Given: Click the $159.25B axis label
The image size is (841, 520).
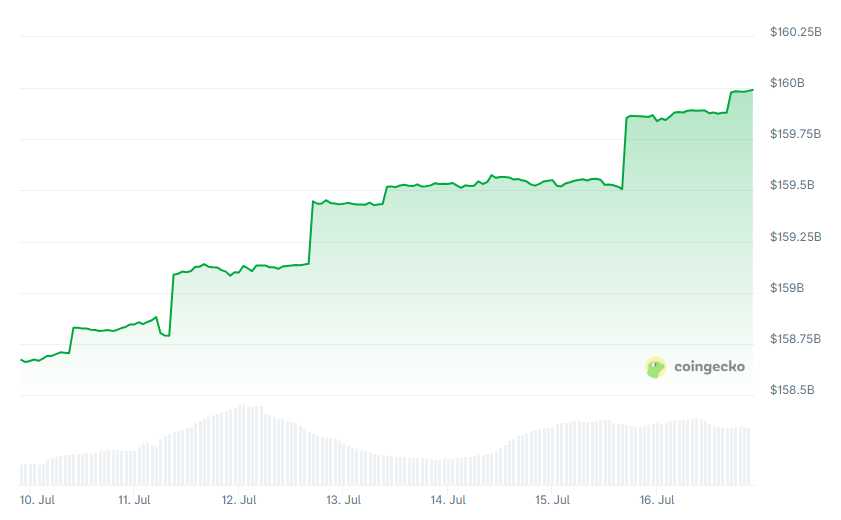Looking at the screenshot, I should (795, 237).
